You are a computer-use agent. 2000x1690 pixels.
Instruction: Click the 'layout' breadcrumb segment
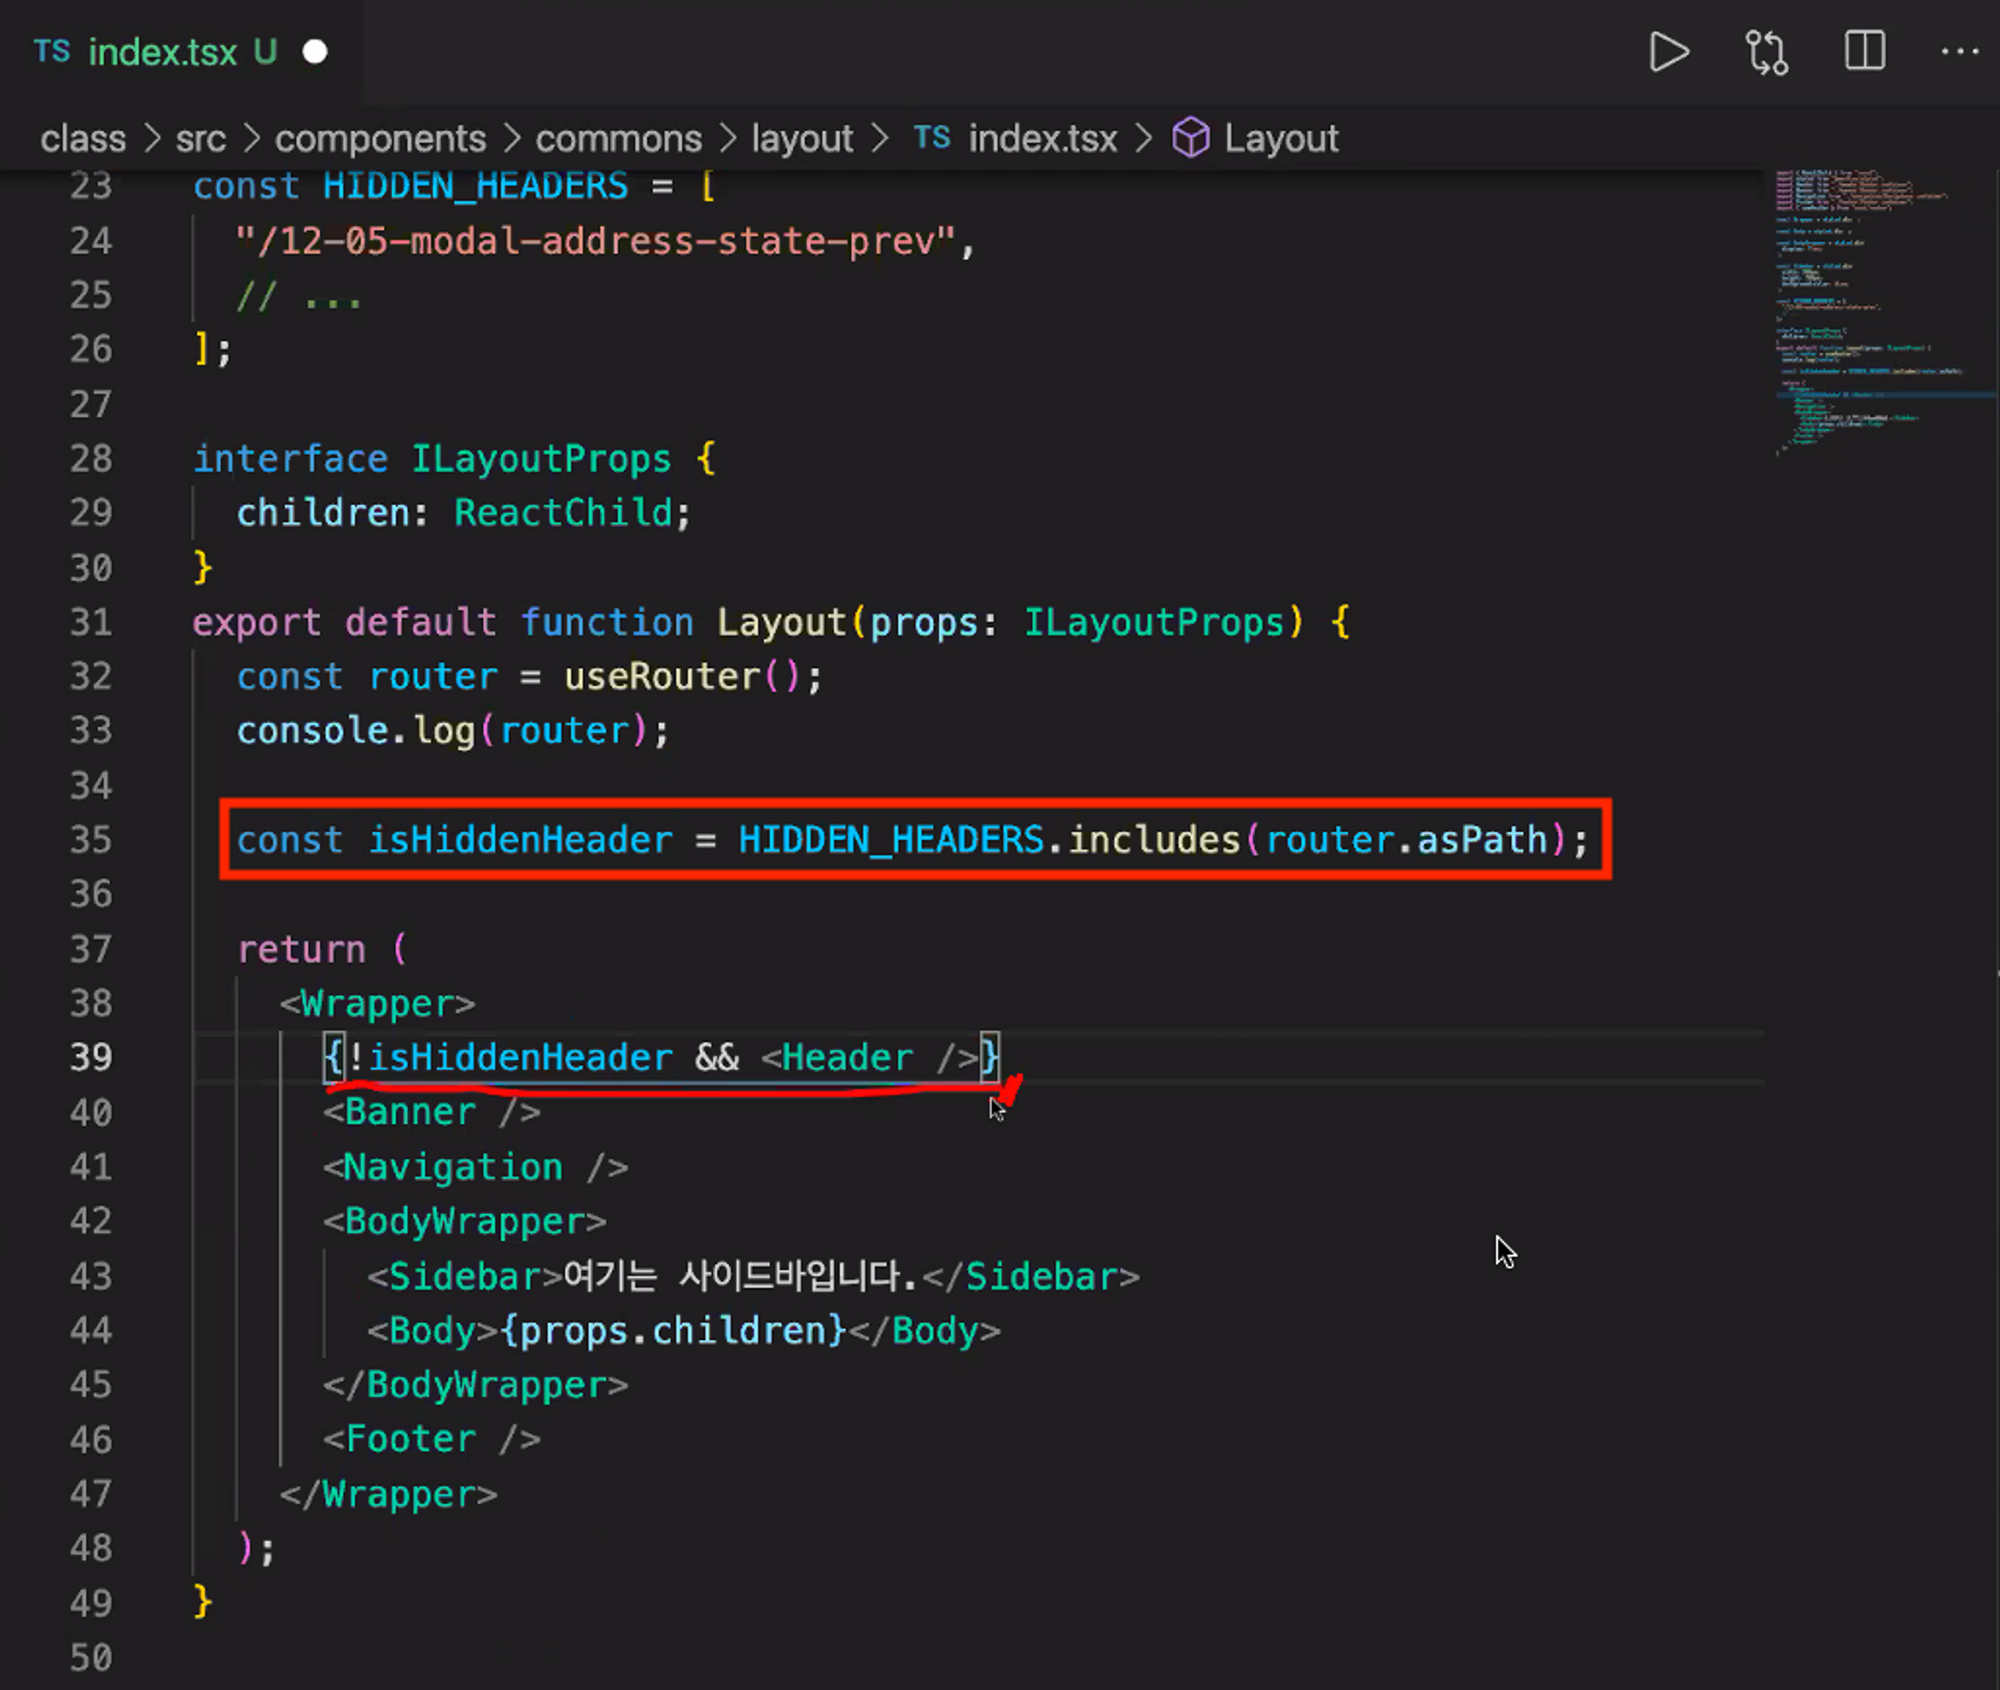[x=802, y=139]
